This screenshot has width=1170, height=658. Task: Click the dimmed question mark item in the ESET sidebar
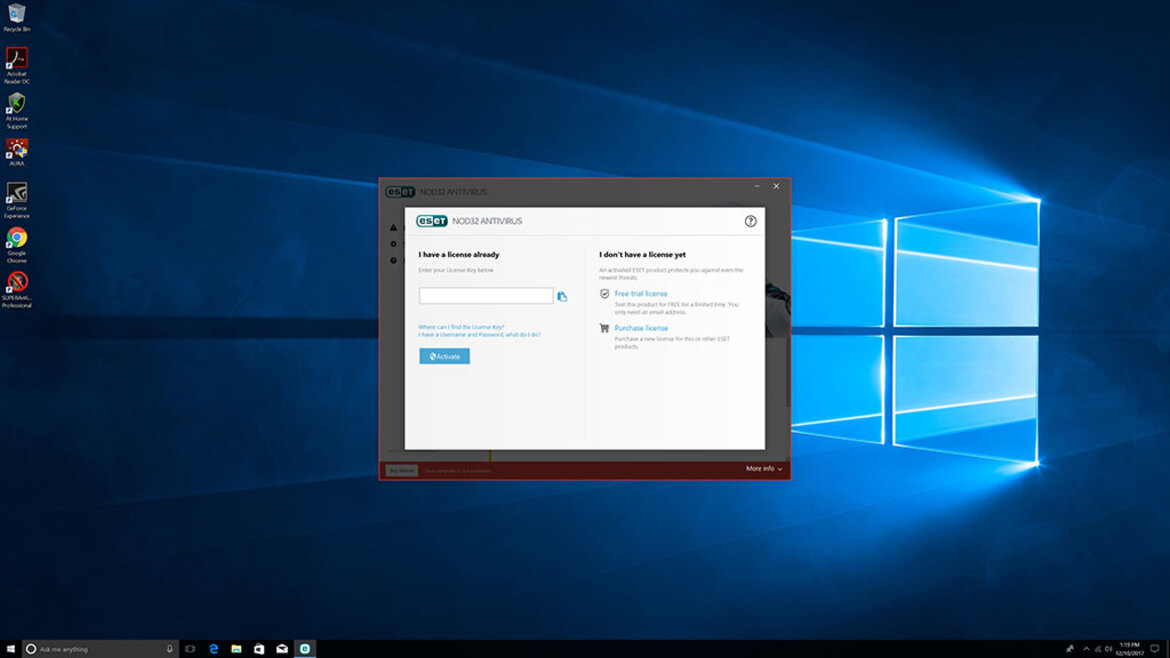pos(394,260)
